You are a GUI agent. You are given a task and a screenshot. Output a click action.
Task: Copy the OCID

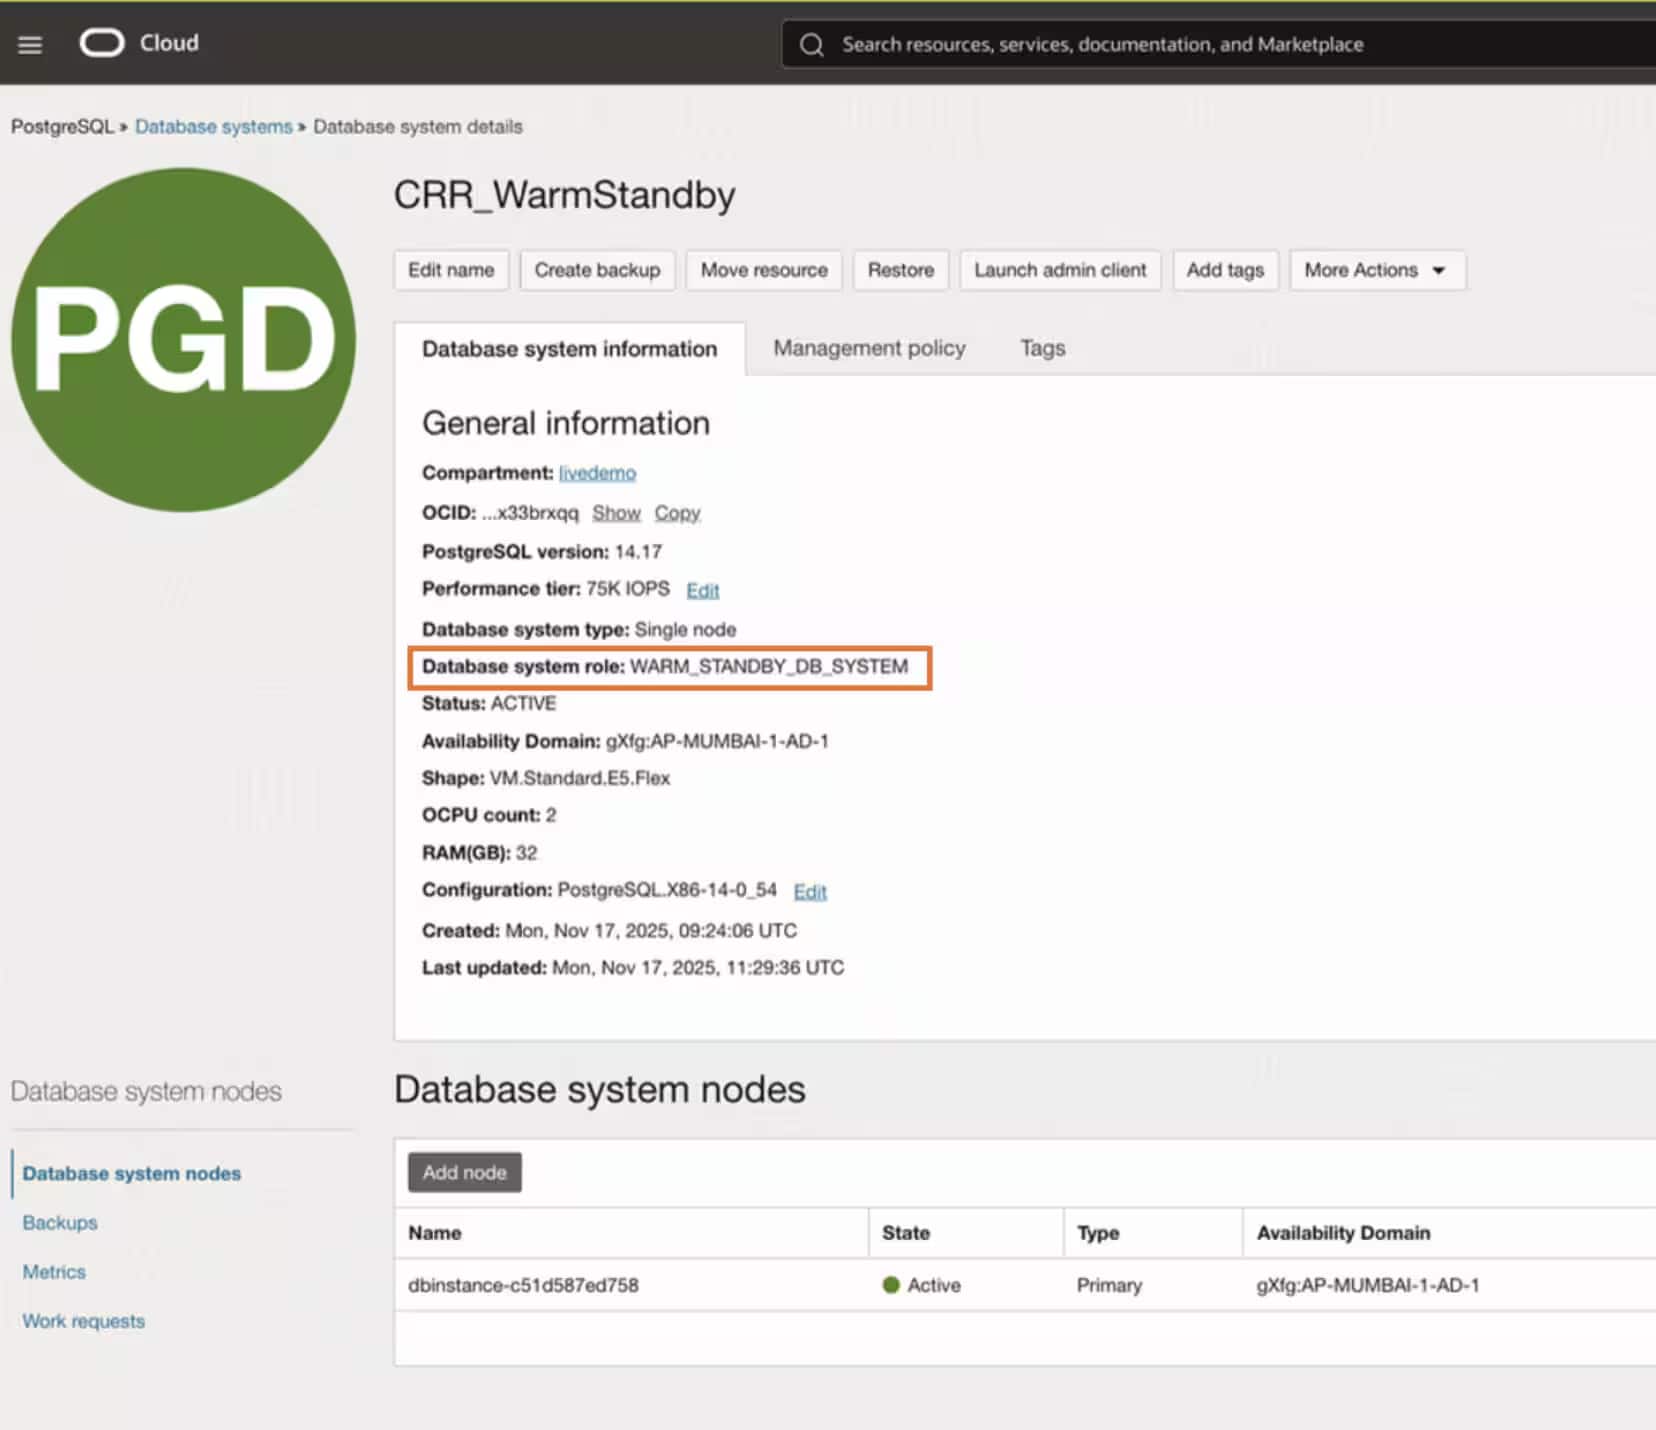pyautogui.click(x=677, y=513)
